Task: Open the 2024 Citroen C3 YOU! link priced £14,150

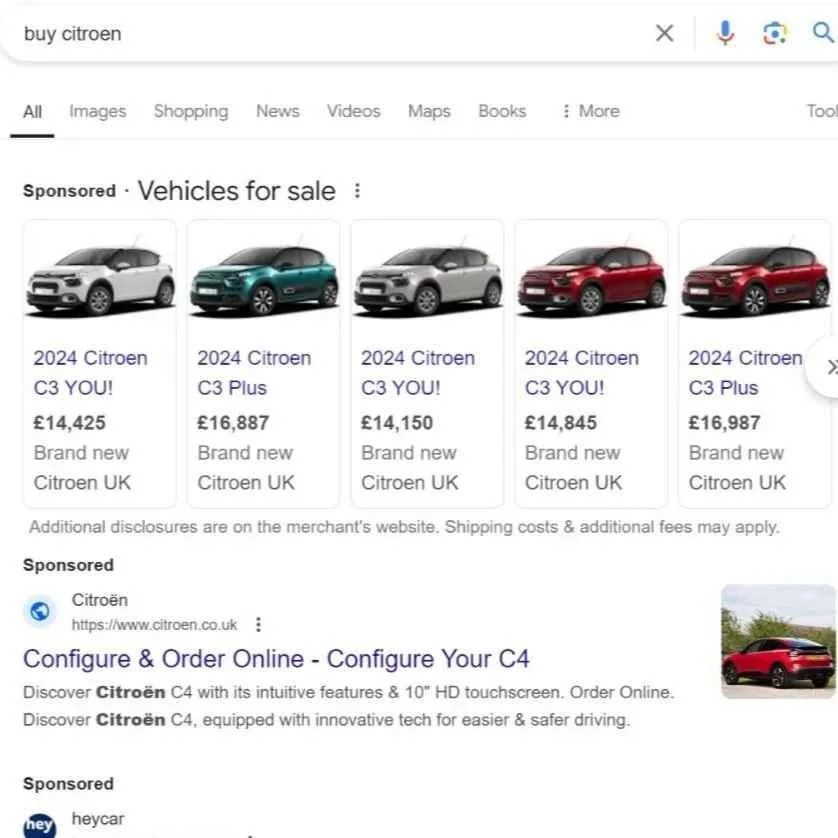Action: click(418, 373)
